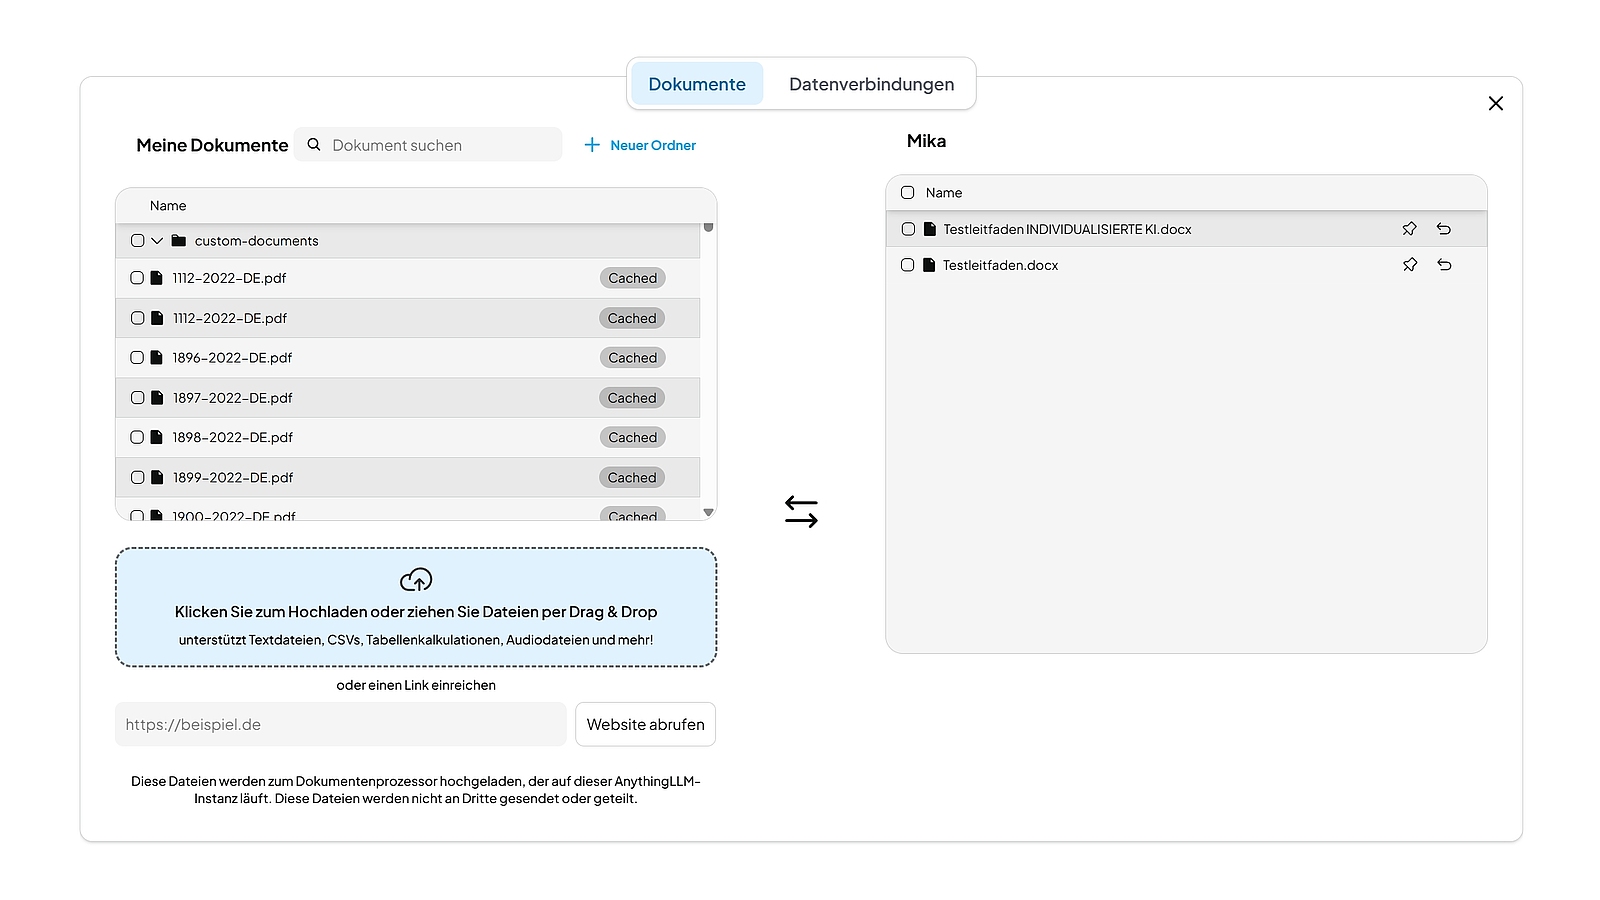The width and height of the screenshot is (1600, 900).
Task: Click the file name 1899-2022-DE.pdf
Action: [x=232, y=478]
